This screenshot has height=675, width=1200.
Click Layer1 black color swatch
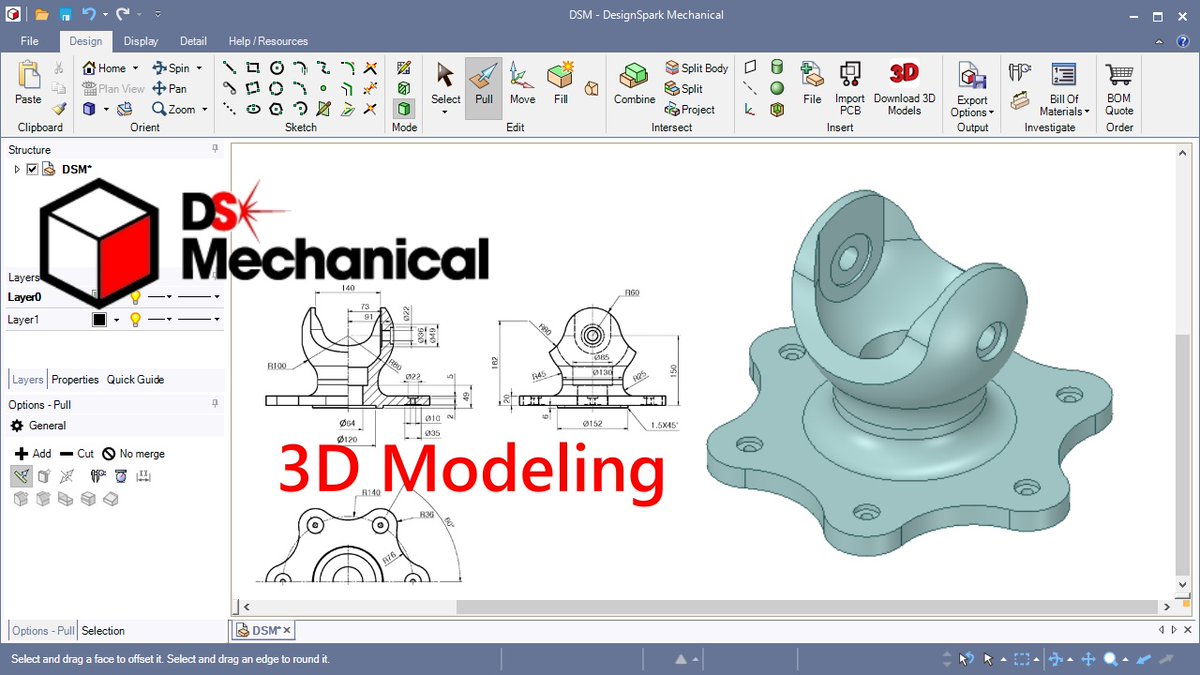99,320
